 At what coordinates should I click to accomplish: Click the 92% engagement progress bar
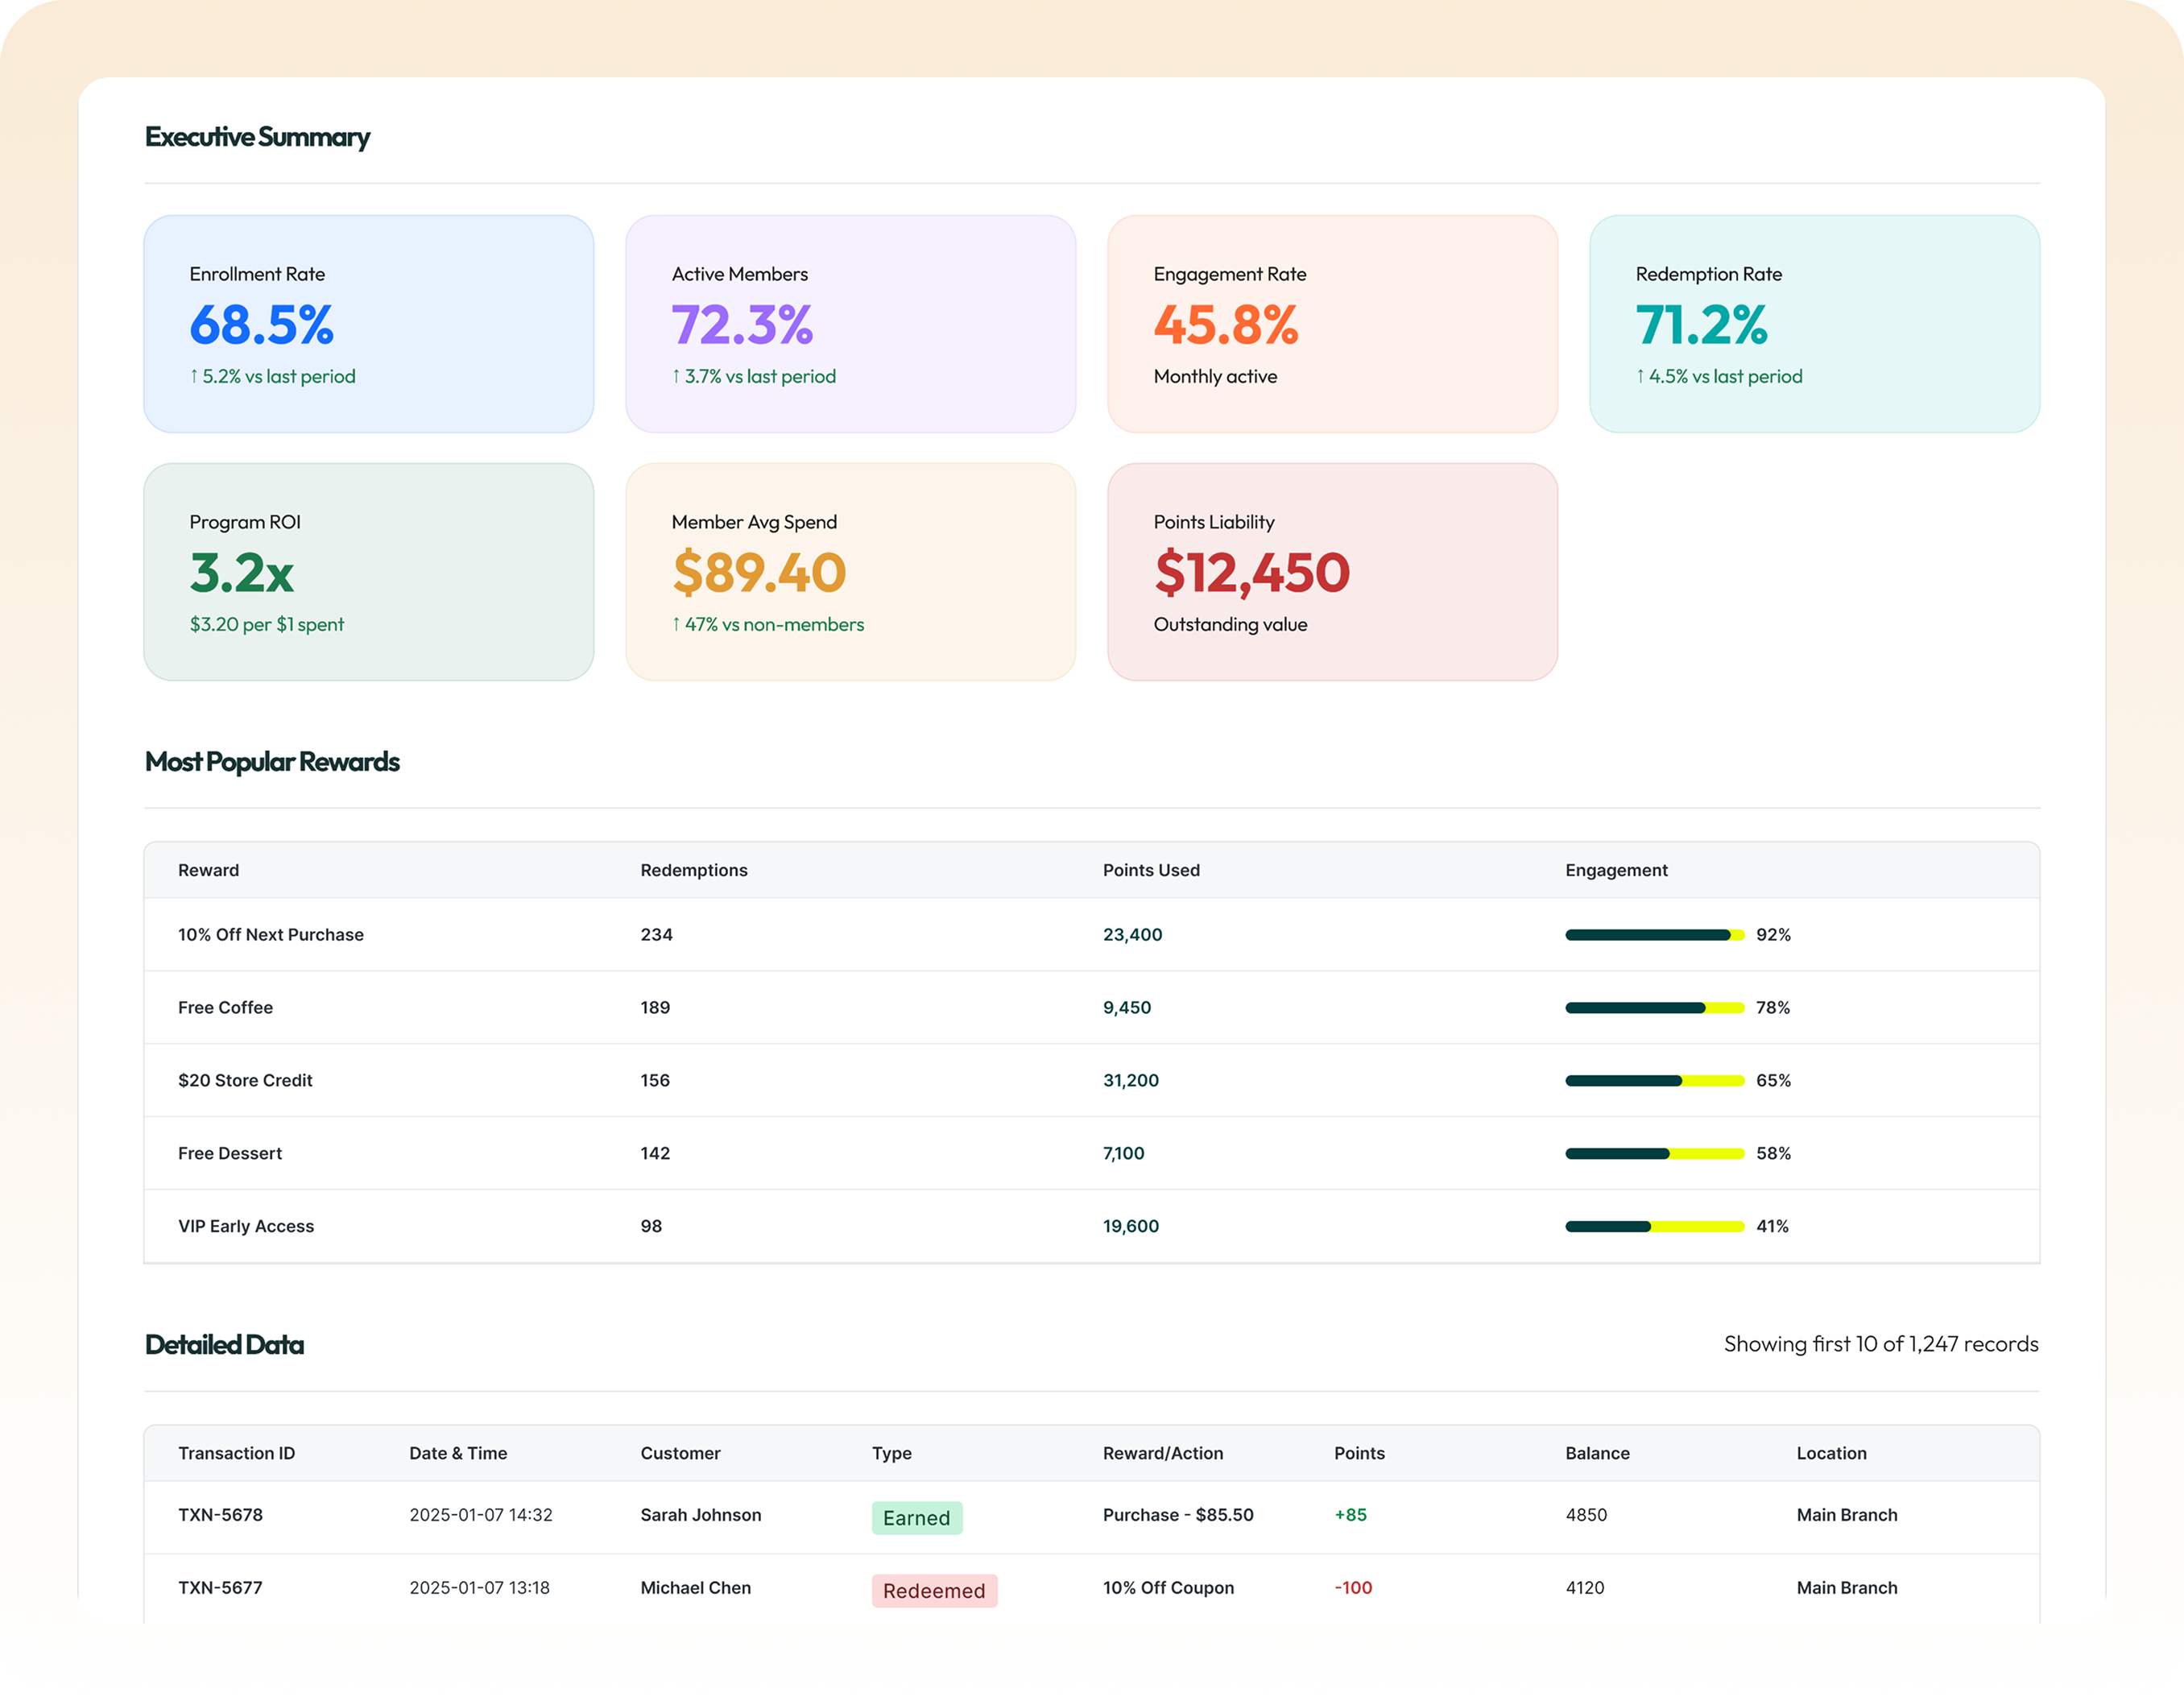(1654, 935)
